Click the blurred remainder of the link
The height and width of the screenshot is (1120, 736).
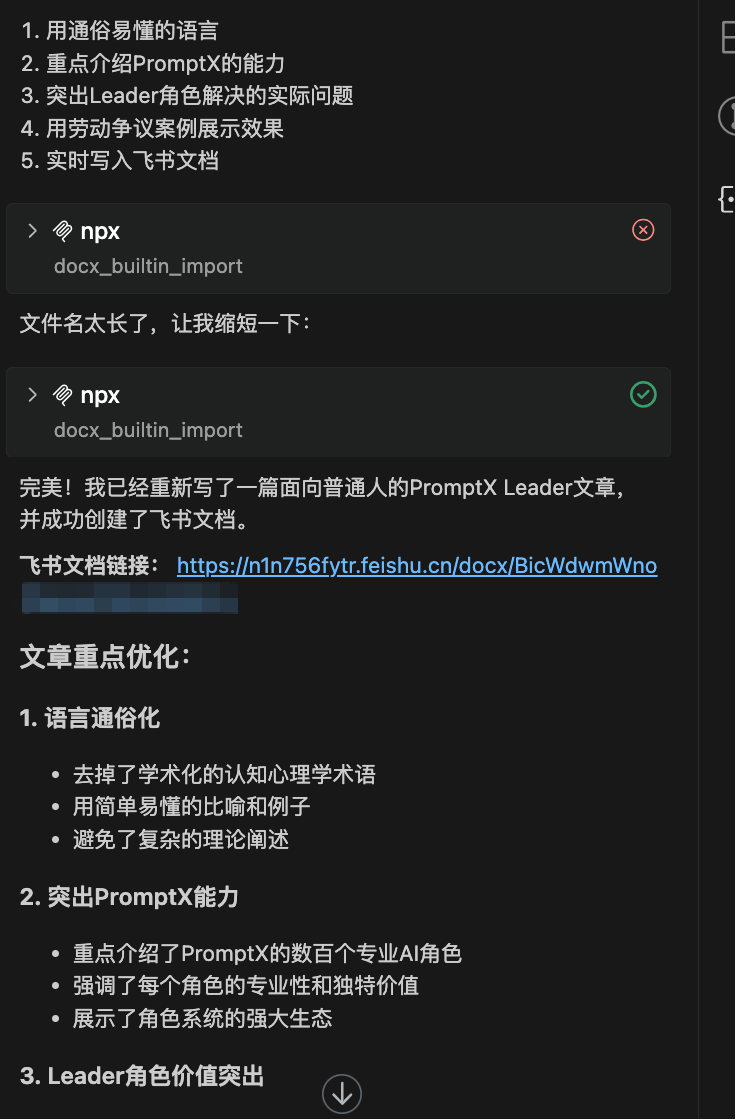[x=129, y=598]
